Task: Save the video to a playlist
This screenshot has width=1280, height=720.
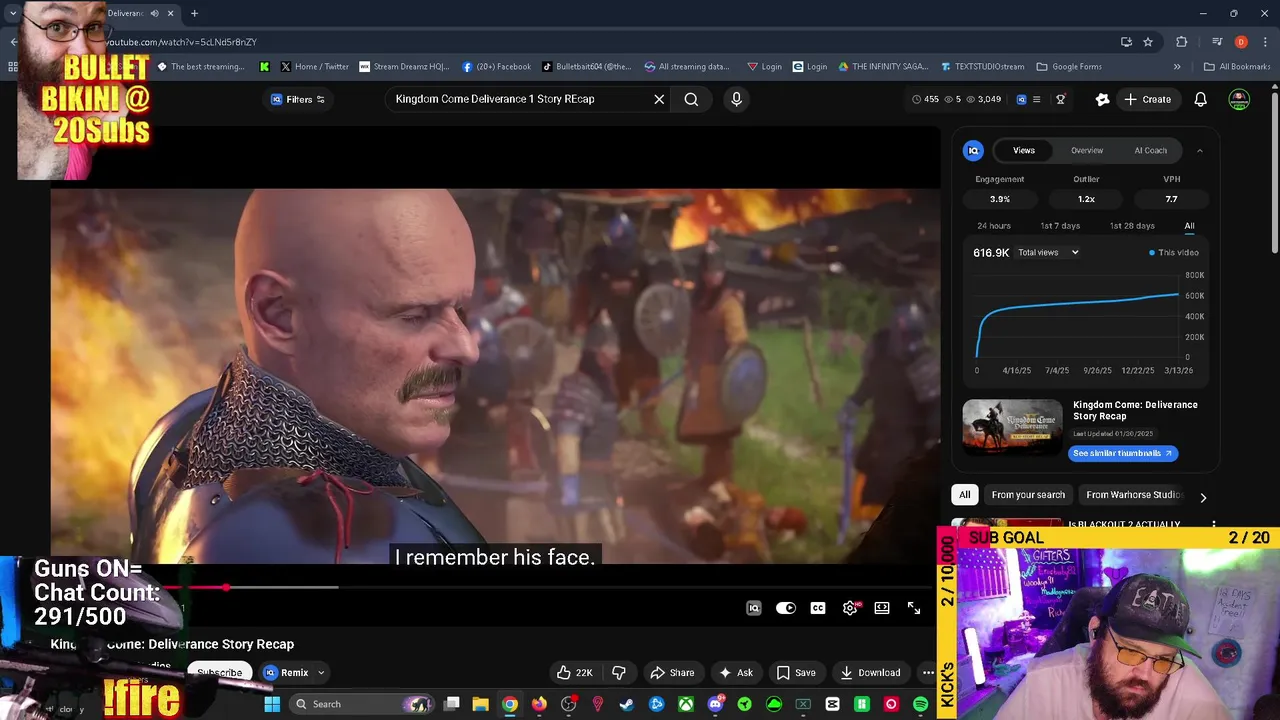Action: (796, 673)
